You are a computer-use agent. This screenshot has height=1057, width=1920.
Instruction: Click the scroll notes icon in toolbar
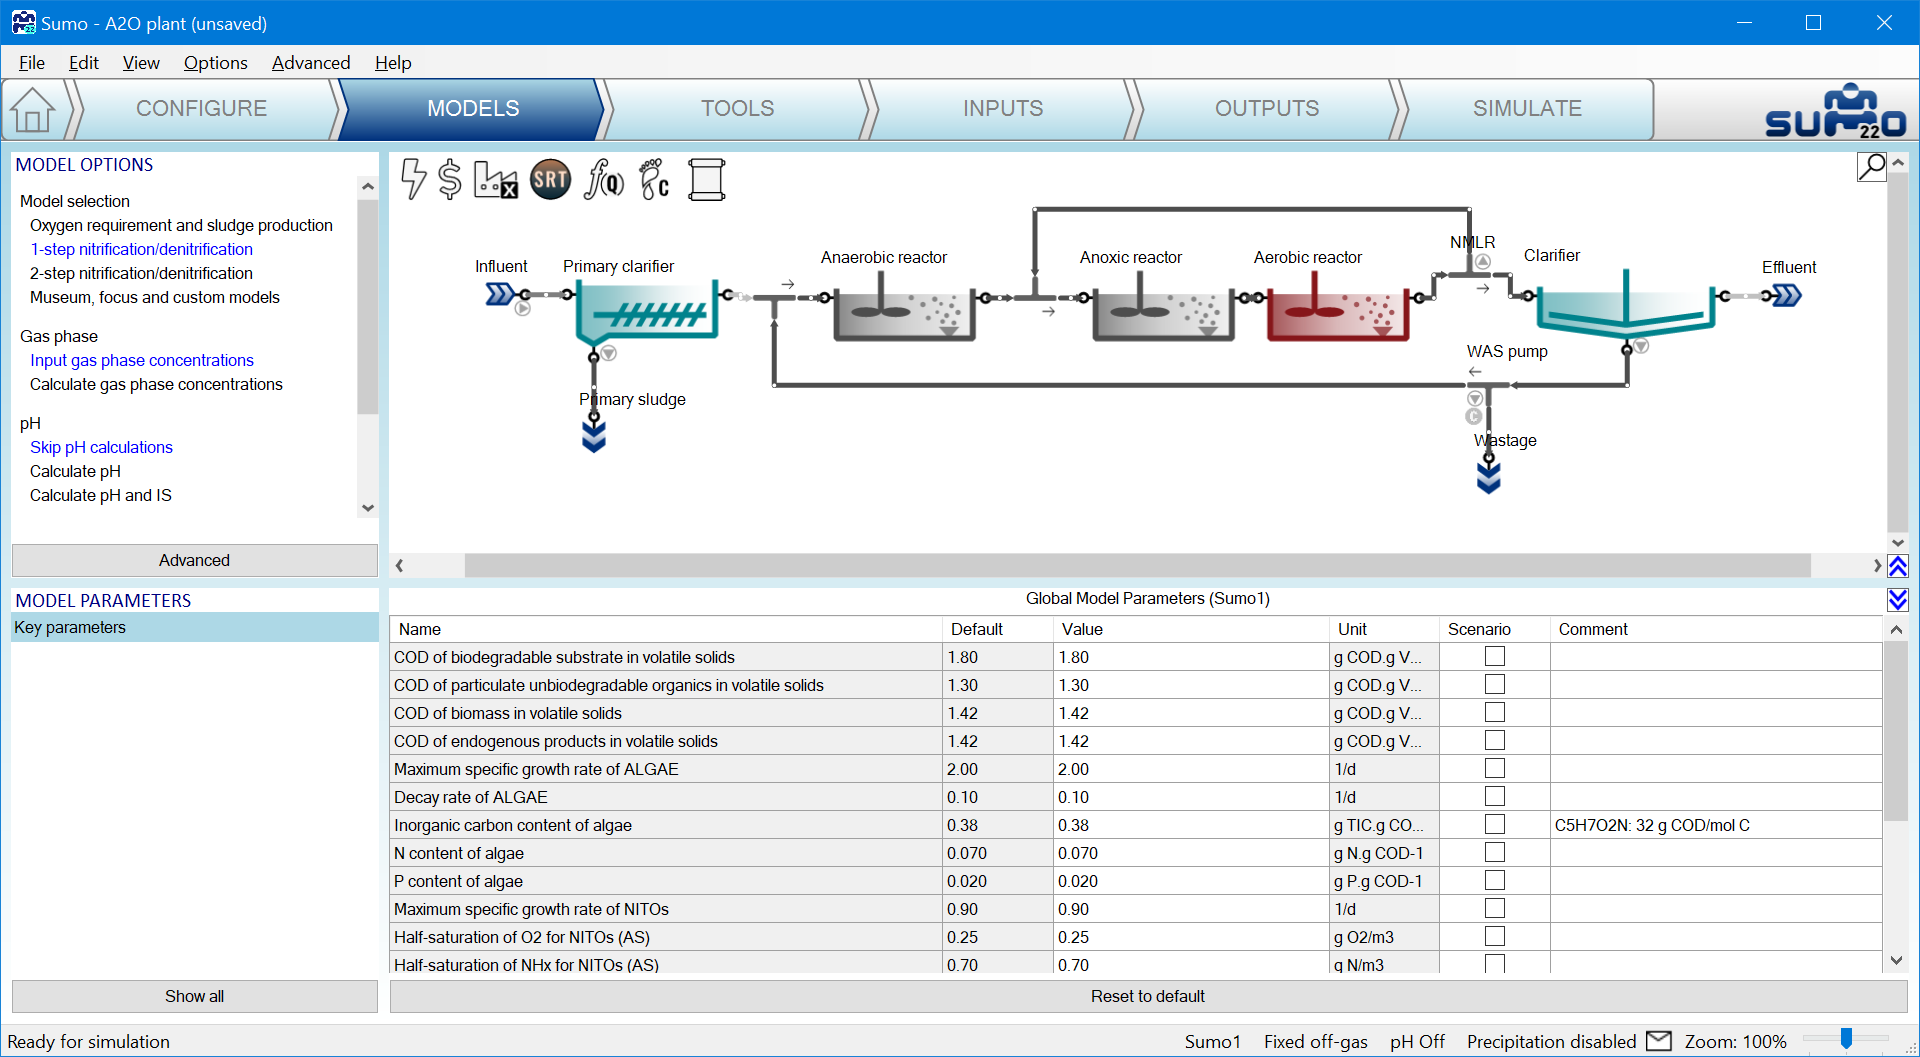point(706,180)
